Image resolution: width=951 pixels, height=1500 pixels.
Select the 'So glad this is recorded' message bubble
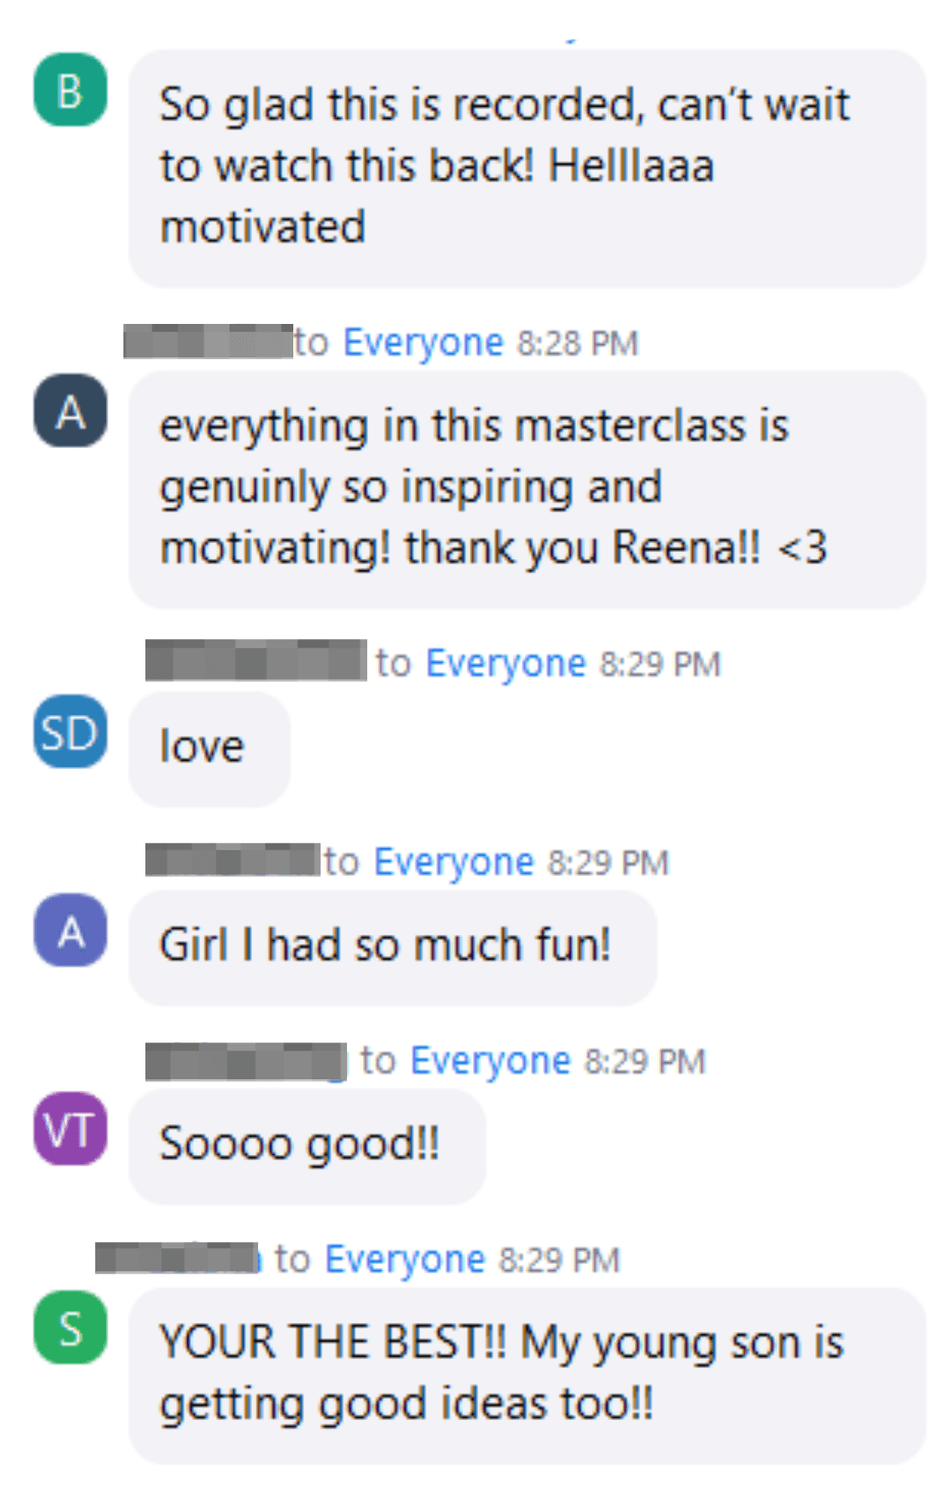(527, 168)
